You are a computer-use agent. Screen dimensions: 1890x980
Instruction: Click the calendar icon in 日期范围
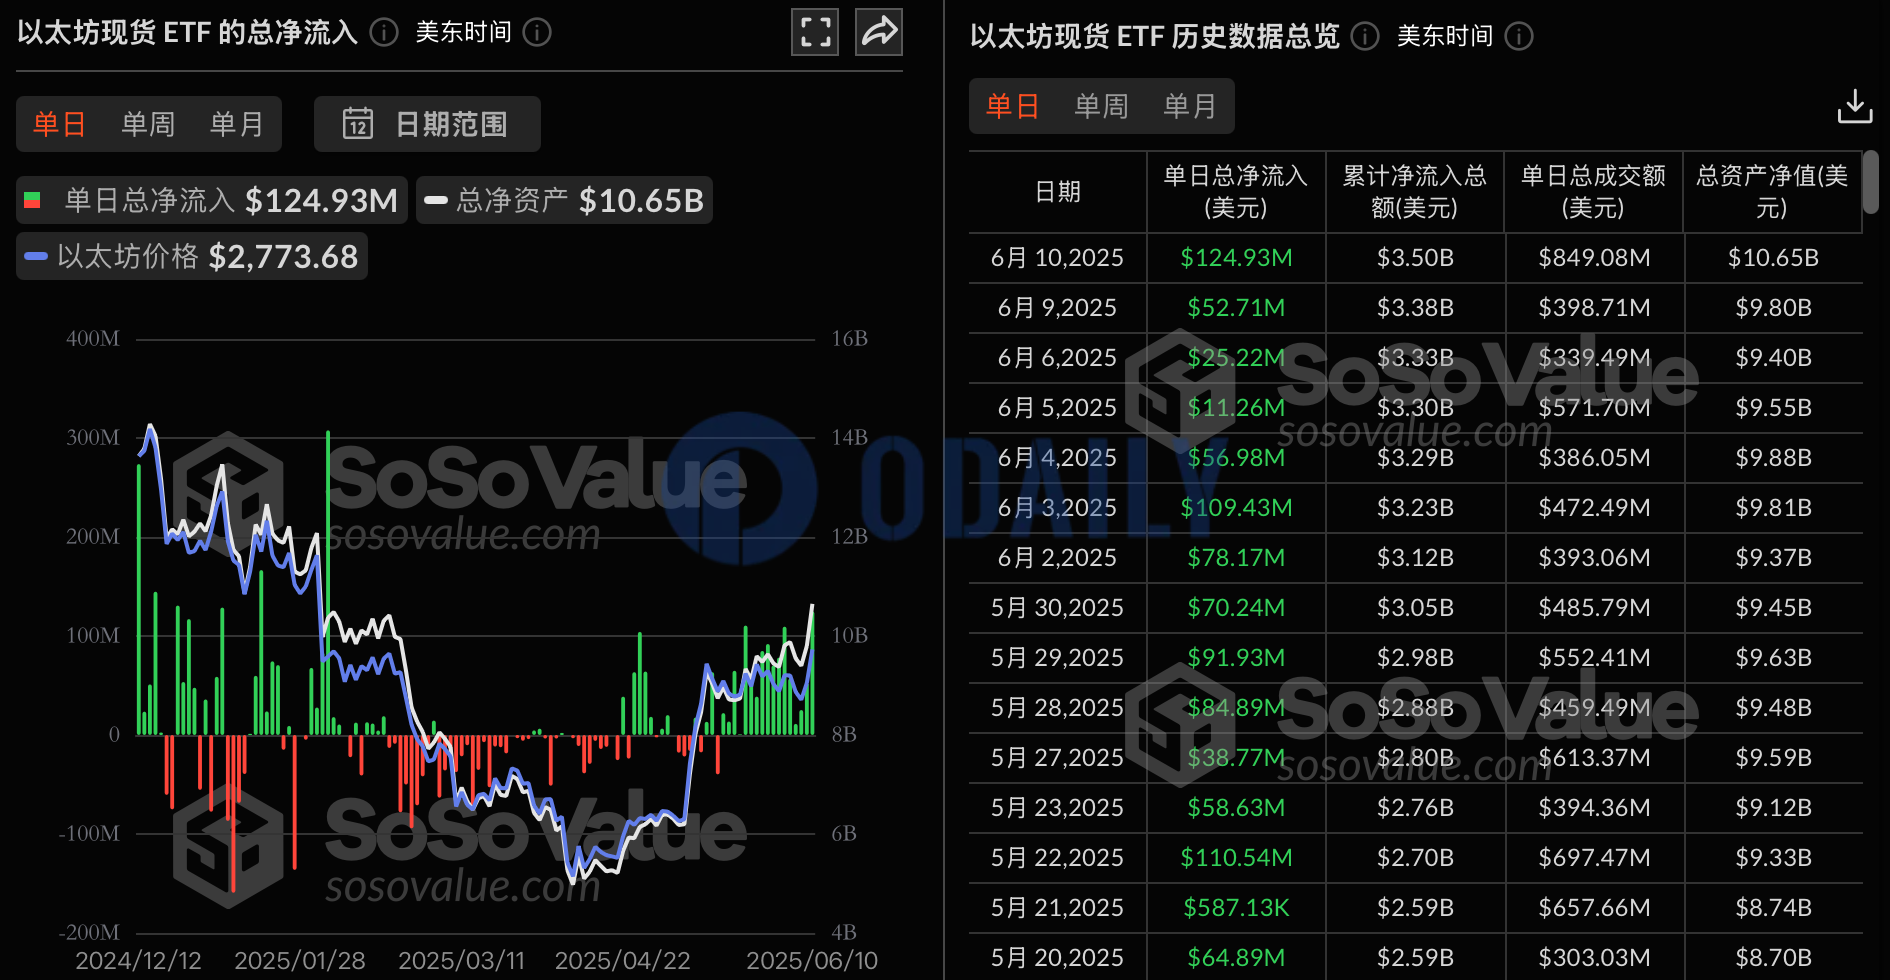click(x=358, y=124)
